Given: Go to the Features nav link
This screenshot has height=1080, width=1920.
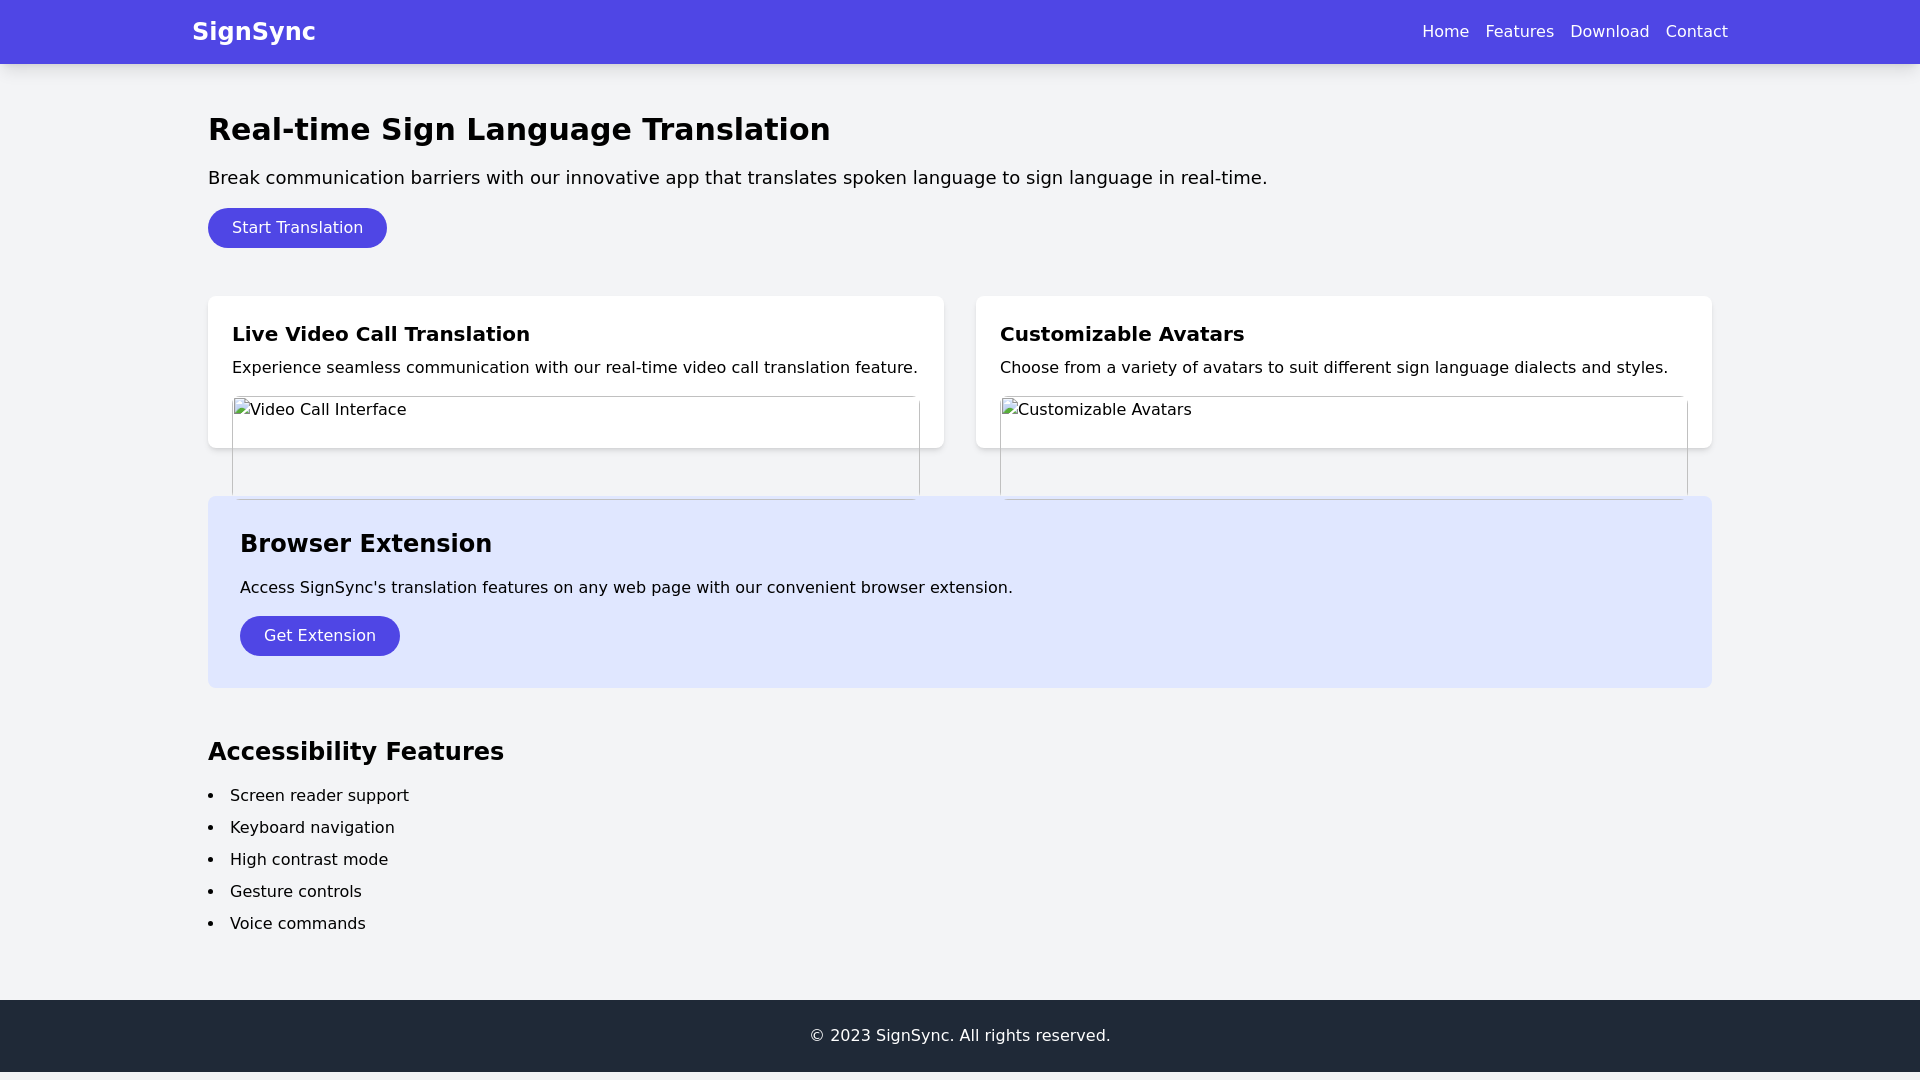Looking at the screenshot, I should pyautogui.click(x=1519, y=32).
